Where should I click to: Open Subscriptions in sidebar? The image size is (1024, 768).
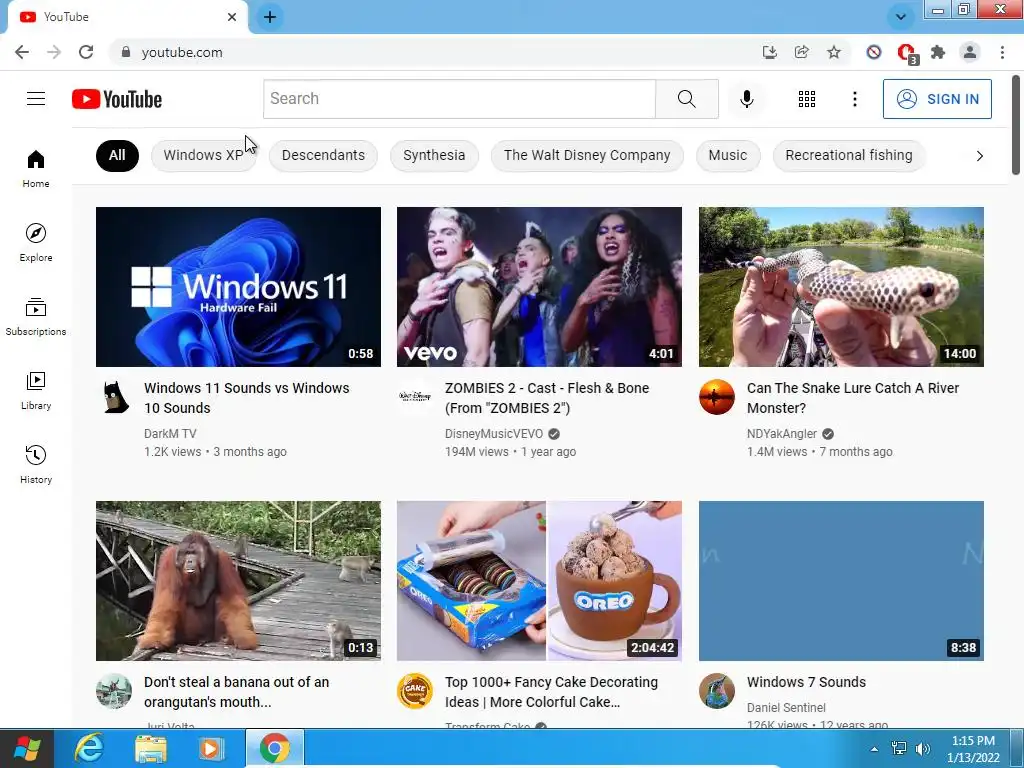[x=36, y=317]
